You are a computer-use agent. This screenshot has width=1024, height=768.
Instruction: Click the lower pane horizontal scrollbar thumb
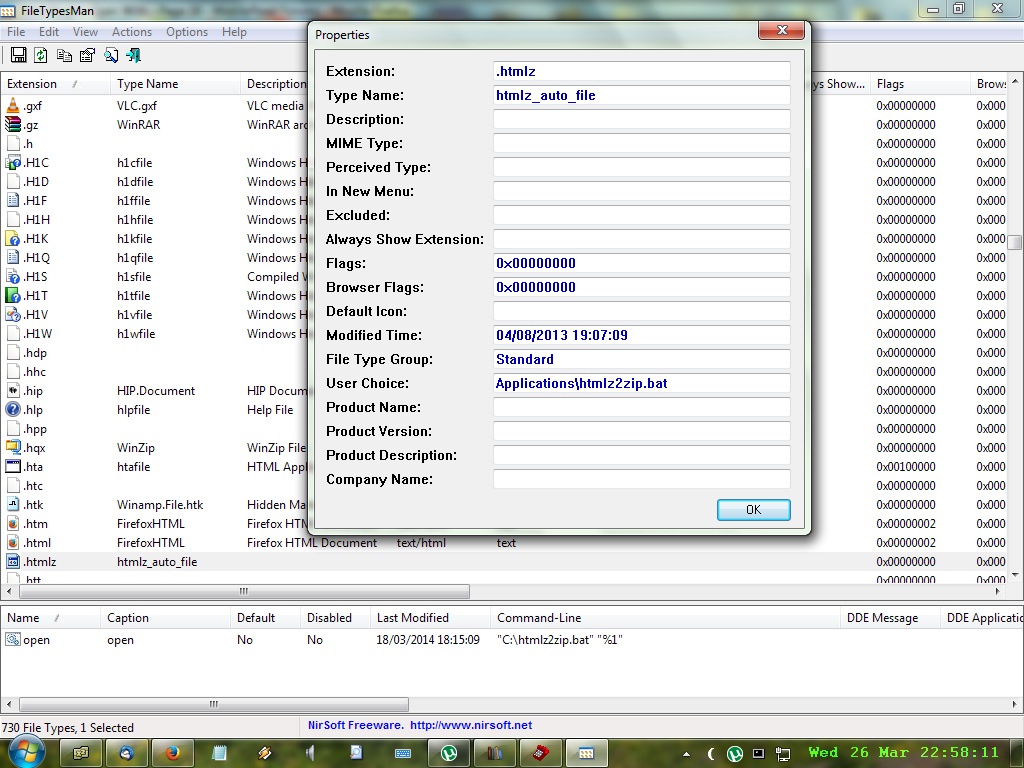pos(214,704)
